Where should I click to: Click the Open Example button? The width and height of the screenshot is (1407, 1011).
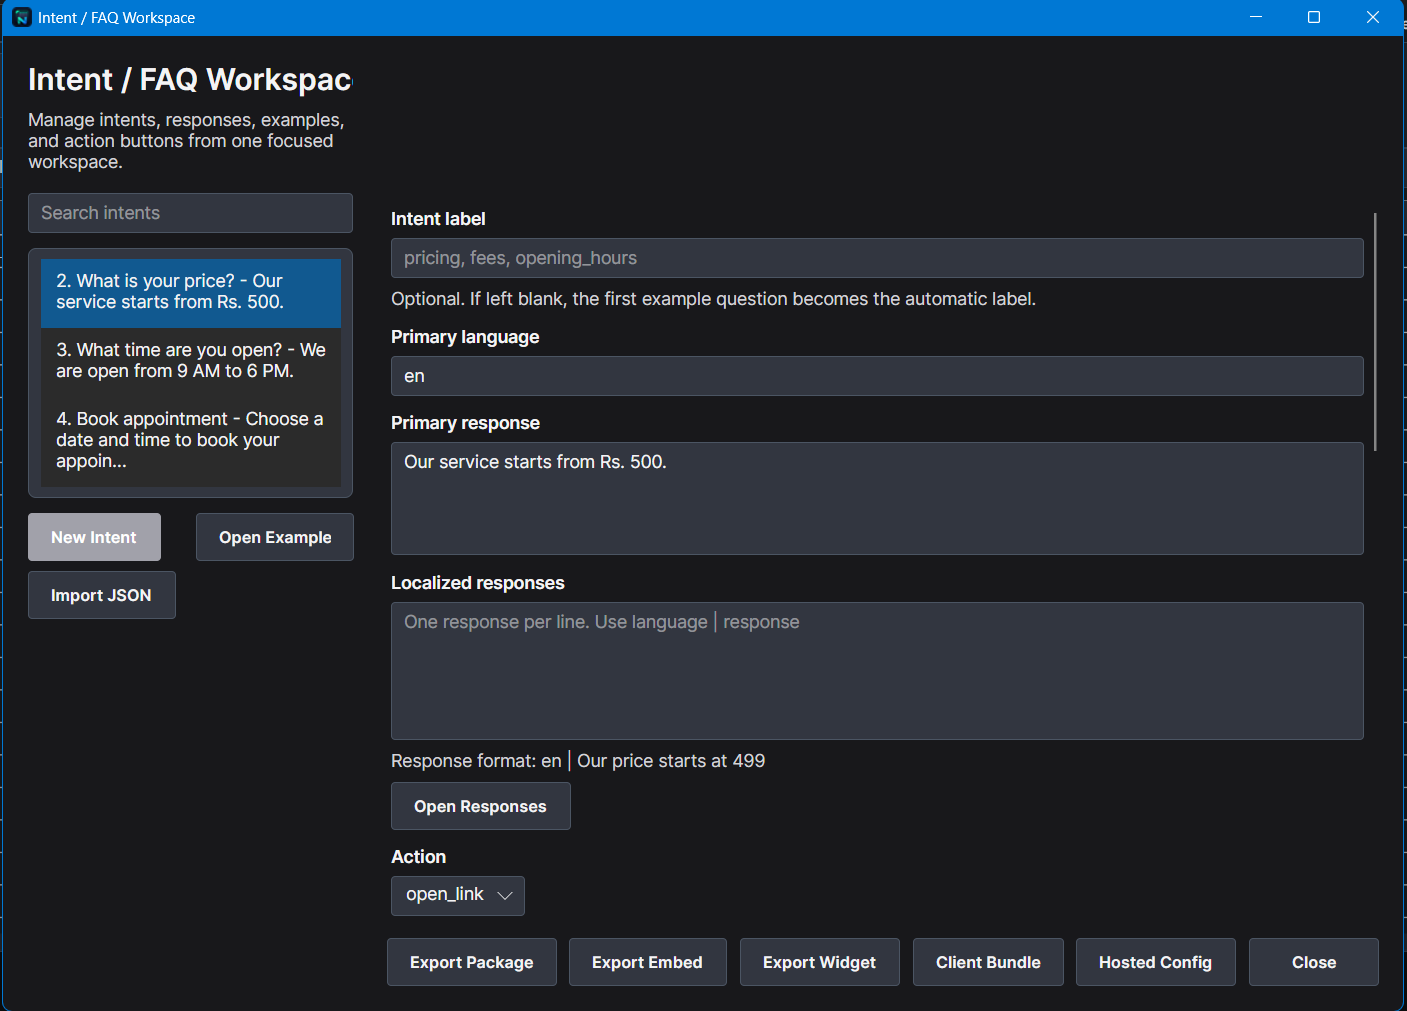(275, 537)
